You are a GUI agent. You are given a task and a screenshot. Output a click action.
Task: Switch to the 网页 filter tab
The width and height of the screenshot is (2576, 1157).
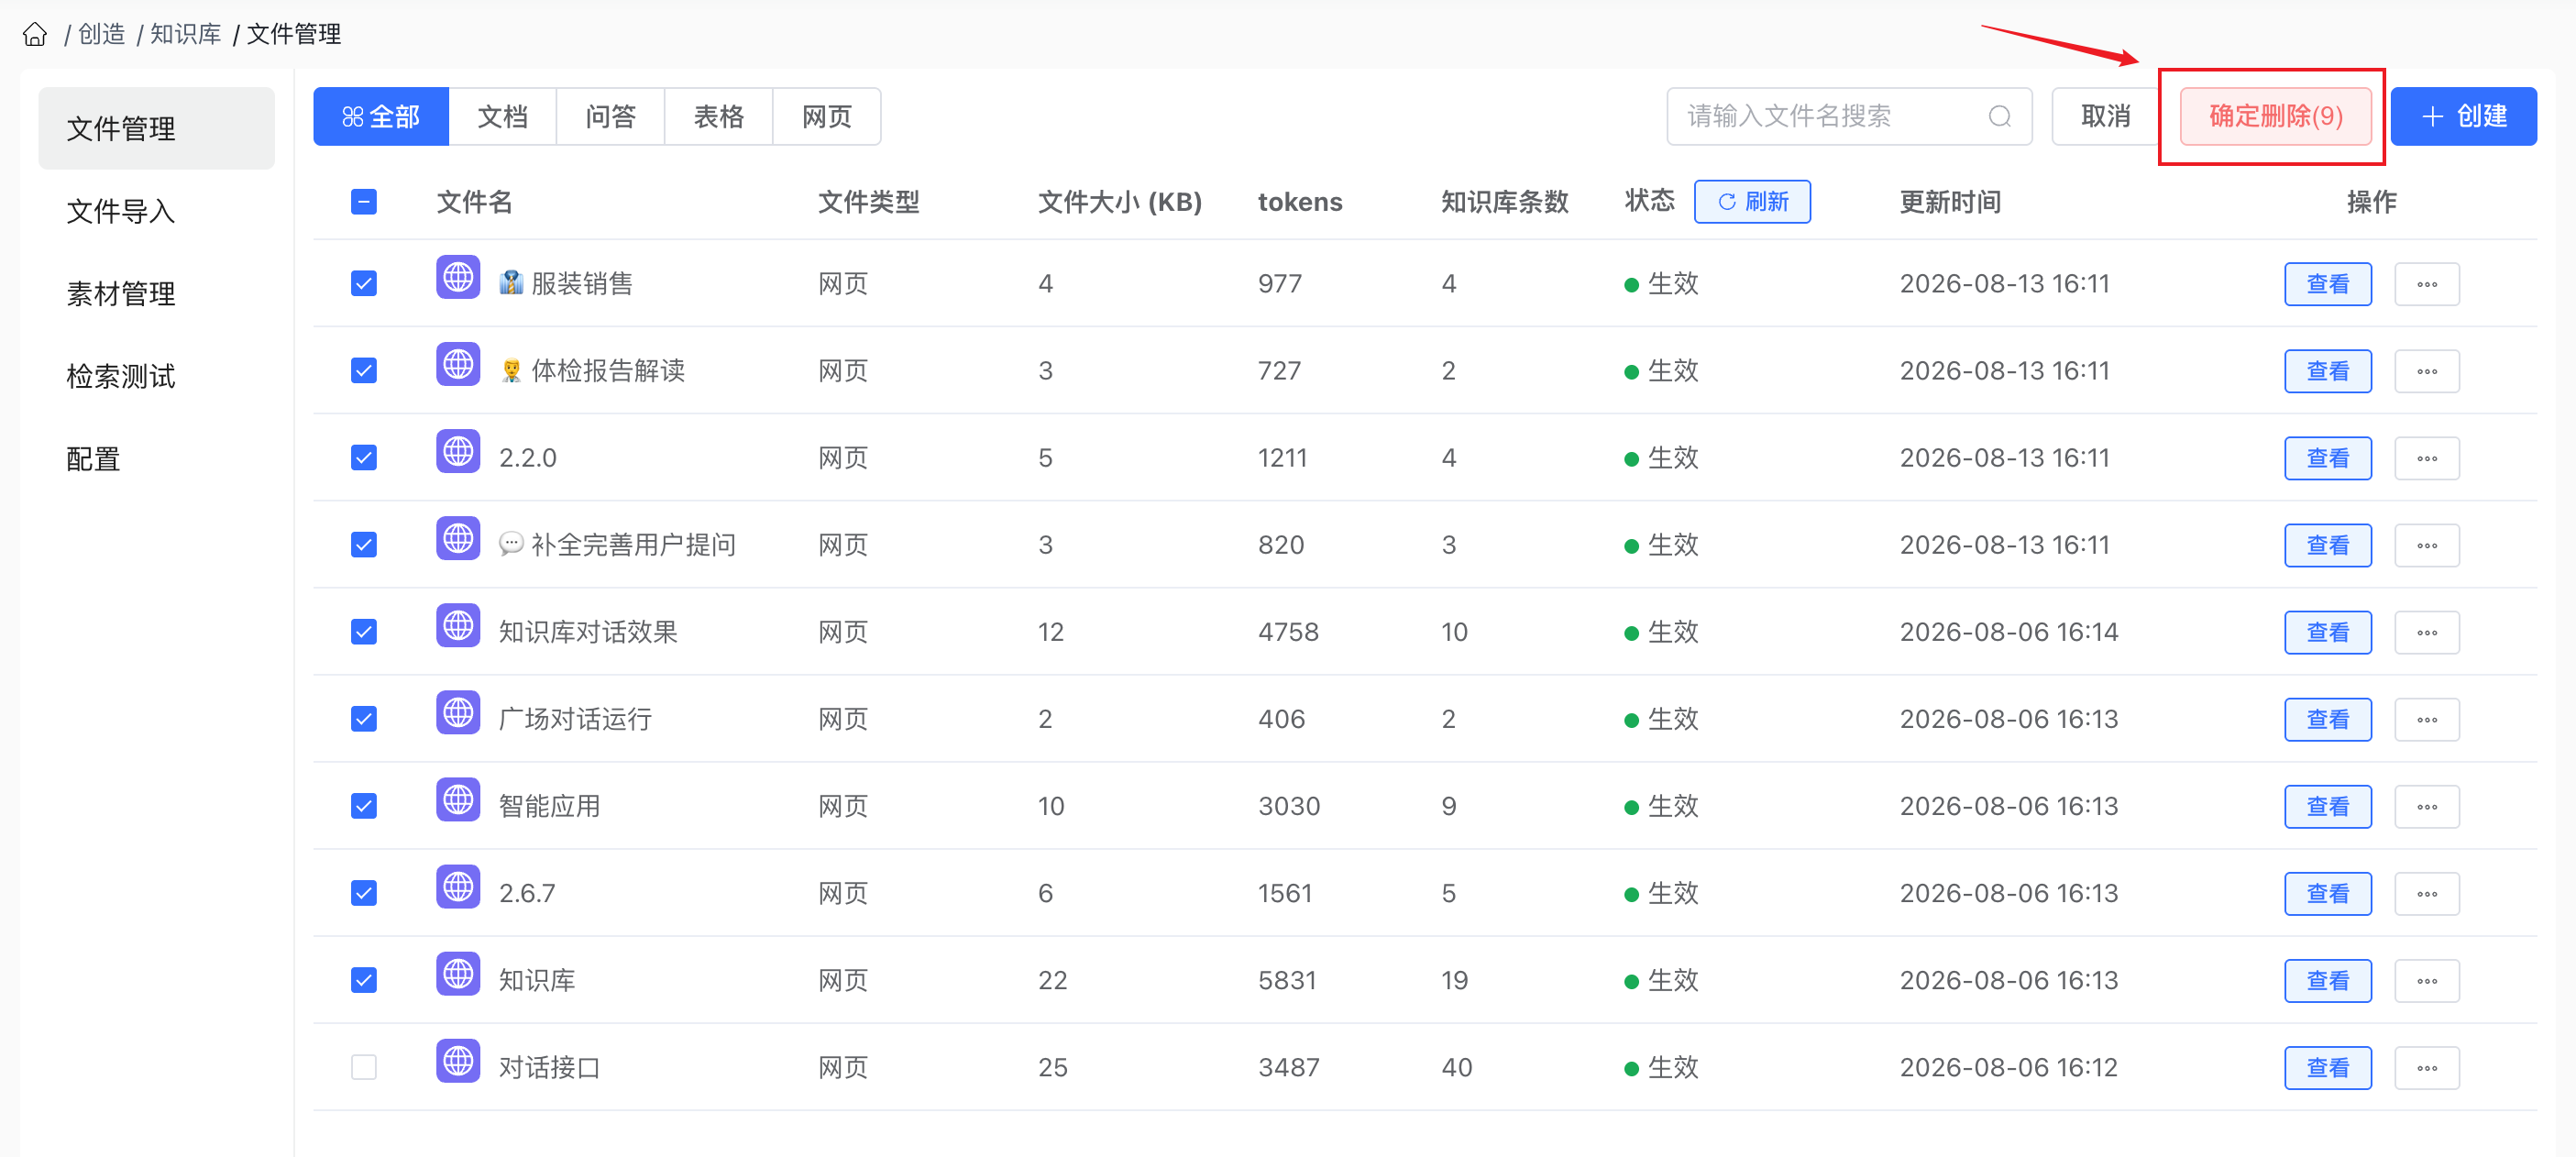tap(827, 117)
